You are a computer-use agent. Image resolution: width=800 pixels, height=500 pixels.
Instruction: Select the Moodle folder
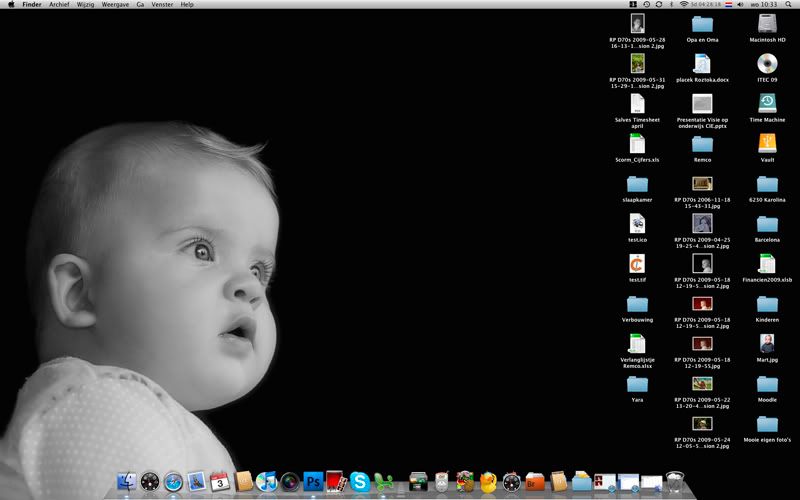pyautogui.click(x=767, y=384)
